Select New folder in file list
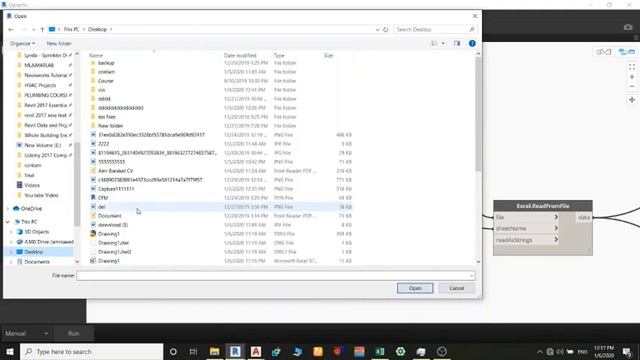This screenshot has height=360, width=640. (110, 126)
